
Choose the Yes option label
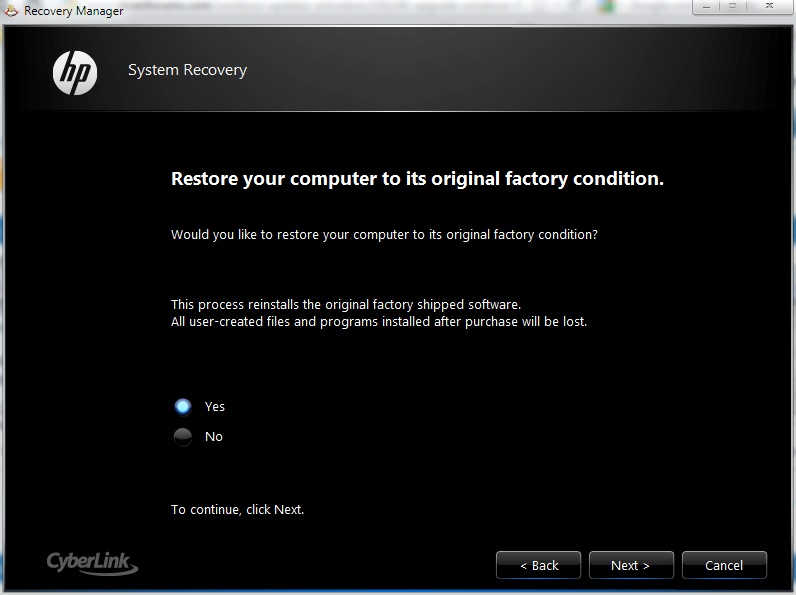tap(215, 407)
